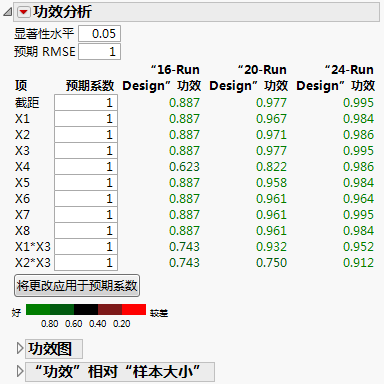This screenshot has width=384, height=384.
Task: Click the X1 20-Run power value 0.967
Action: click(271, 119)
